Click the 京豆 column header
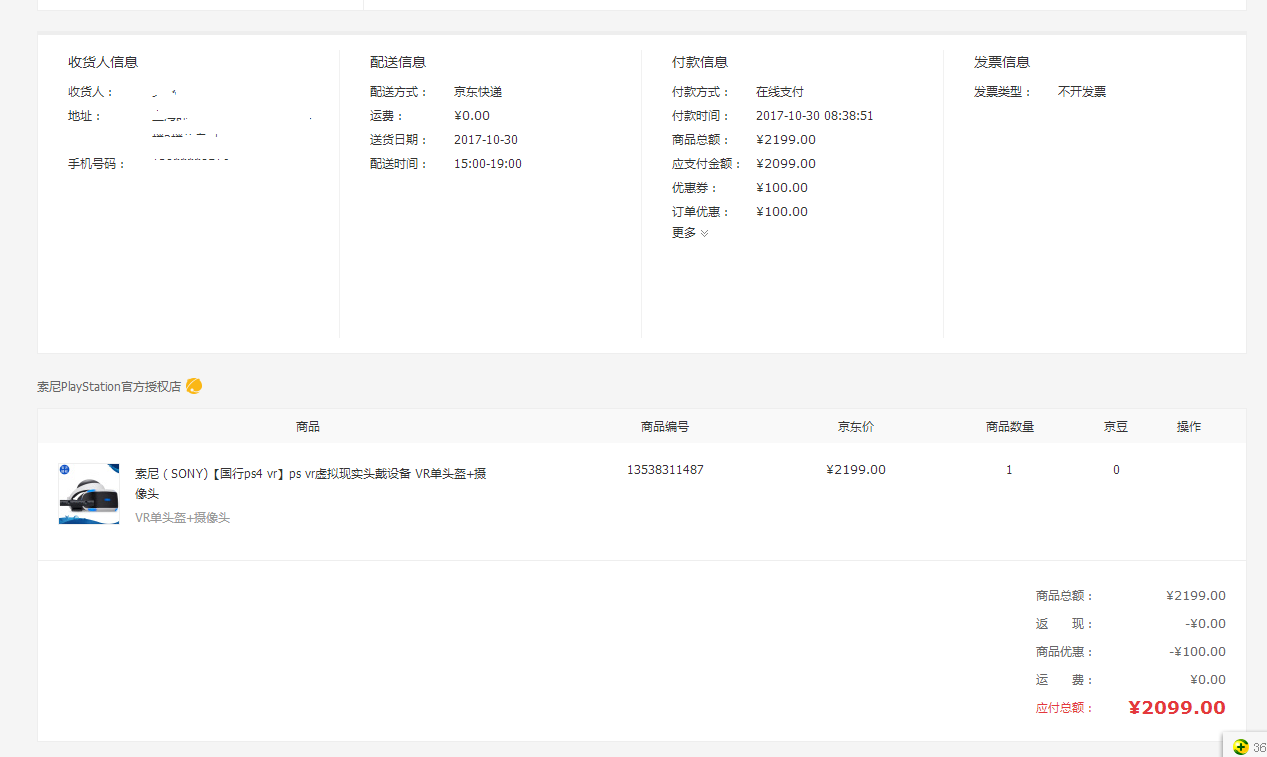1267x757 pixels. 1116,427
